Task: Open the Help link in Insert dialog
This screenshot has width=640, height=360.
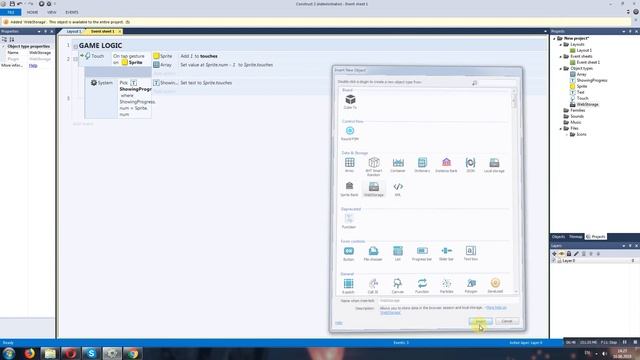Action: (x=338, y=323)
